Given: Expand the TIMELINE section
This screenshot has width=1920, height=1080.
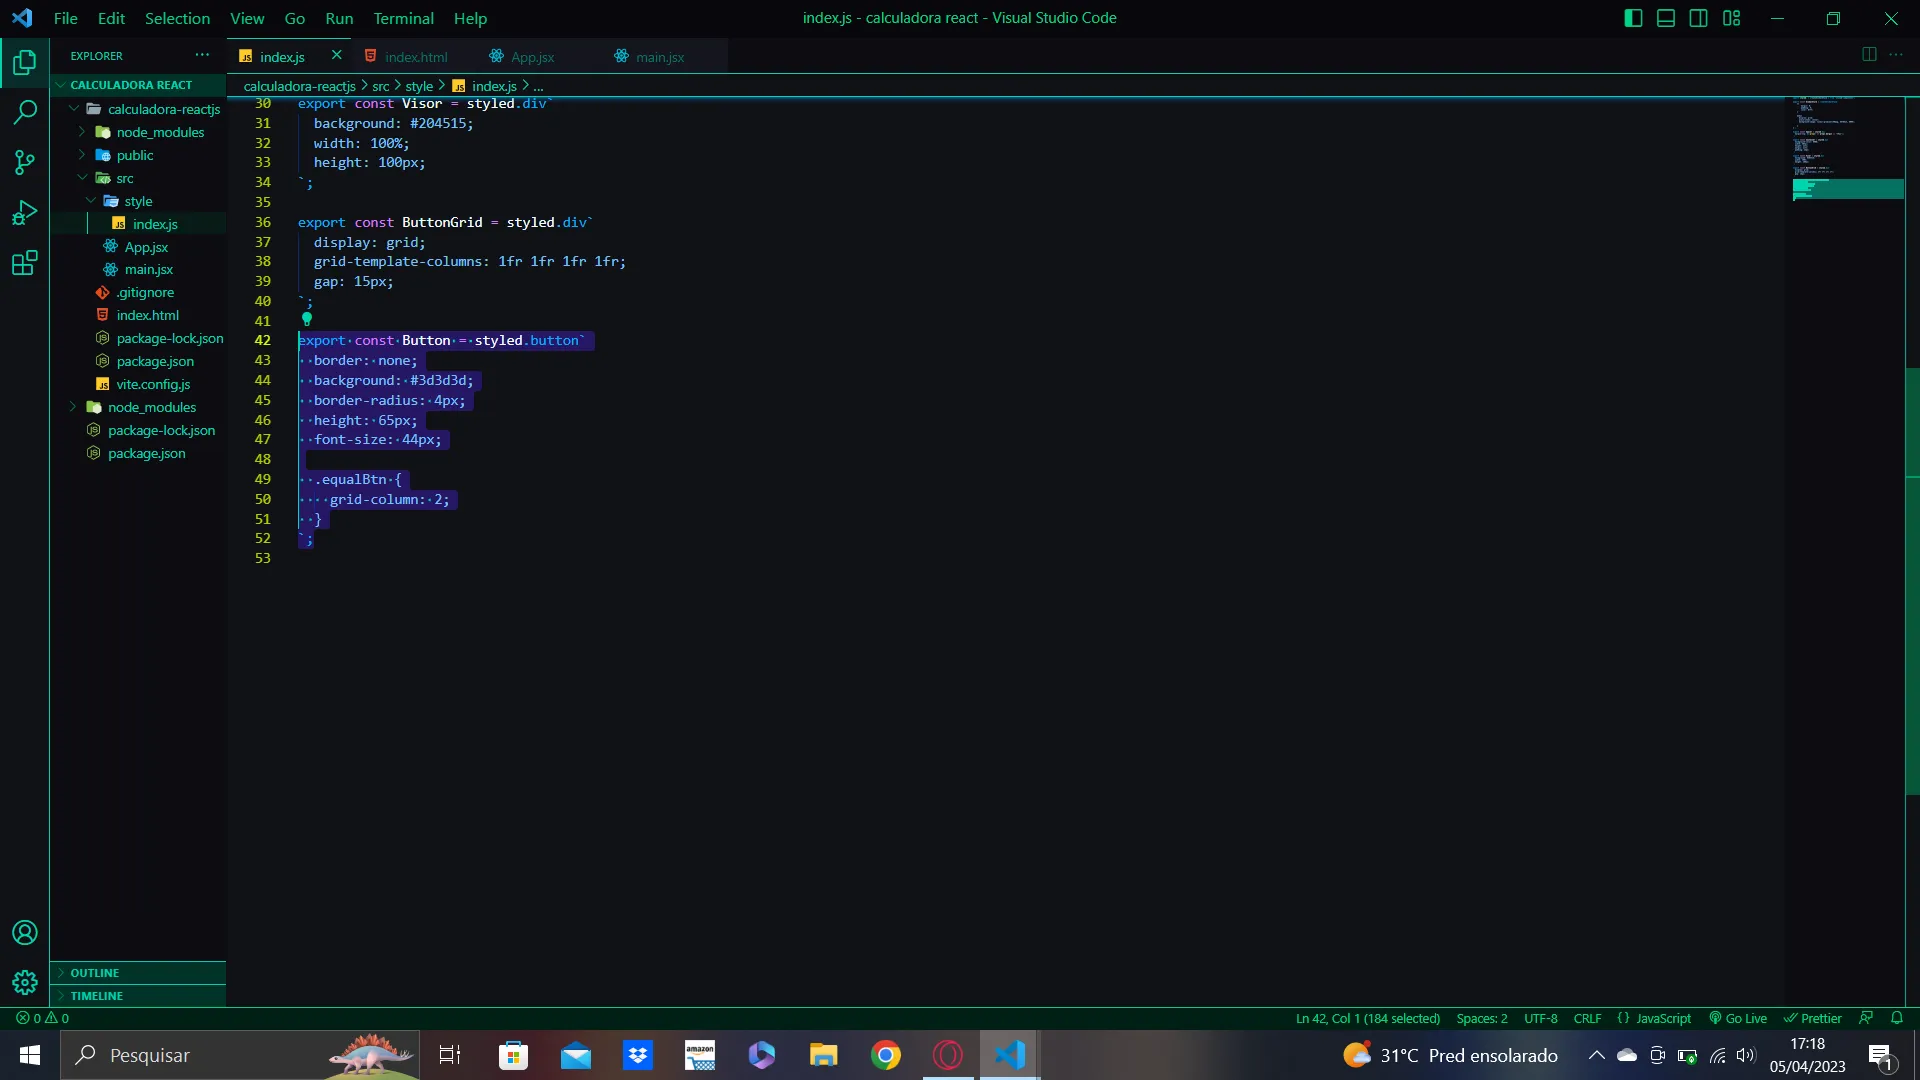Looking at the screenshot, I should point(97,995).
